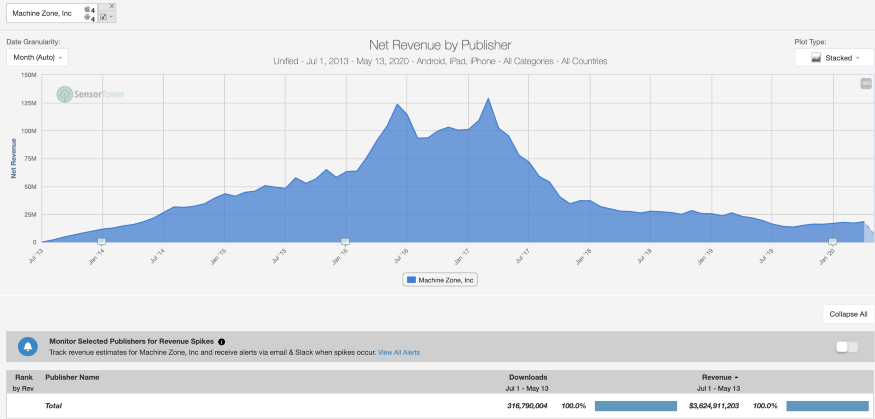Click the bell alert icon

click(x=28, y=346)
